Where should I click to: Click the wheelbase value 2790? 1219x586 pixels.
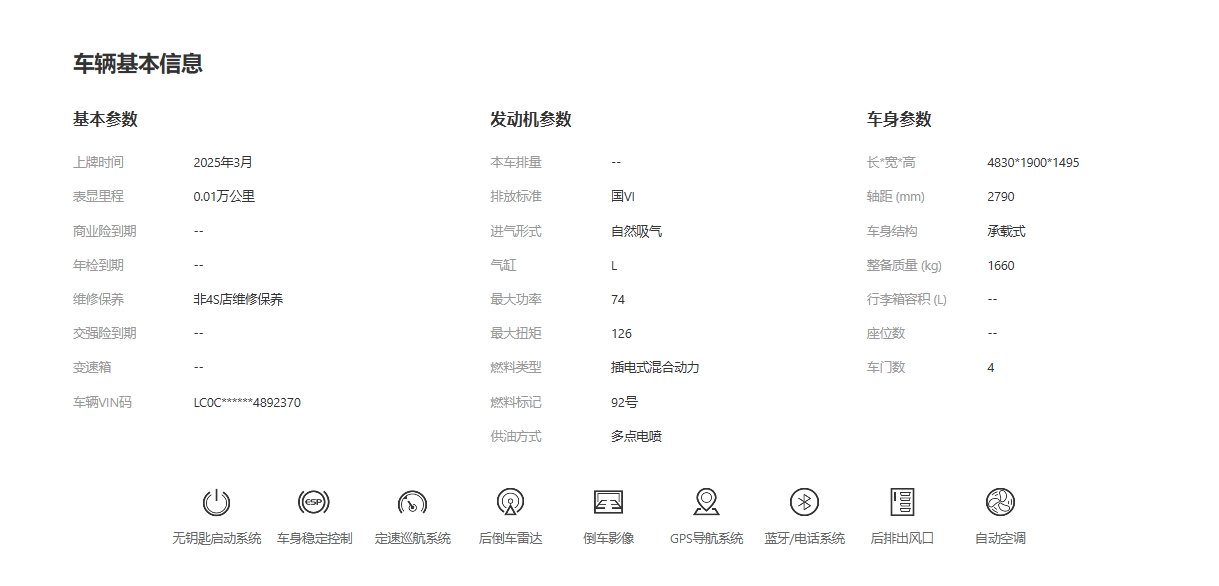(1000, 197)
